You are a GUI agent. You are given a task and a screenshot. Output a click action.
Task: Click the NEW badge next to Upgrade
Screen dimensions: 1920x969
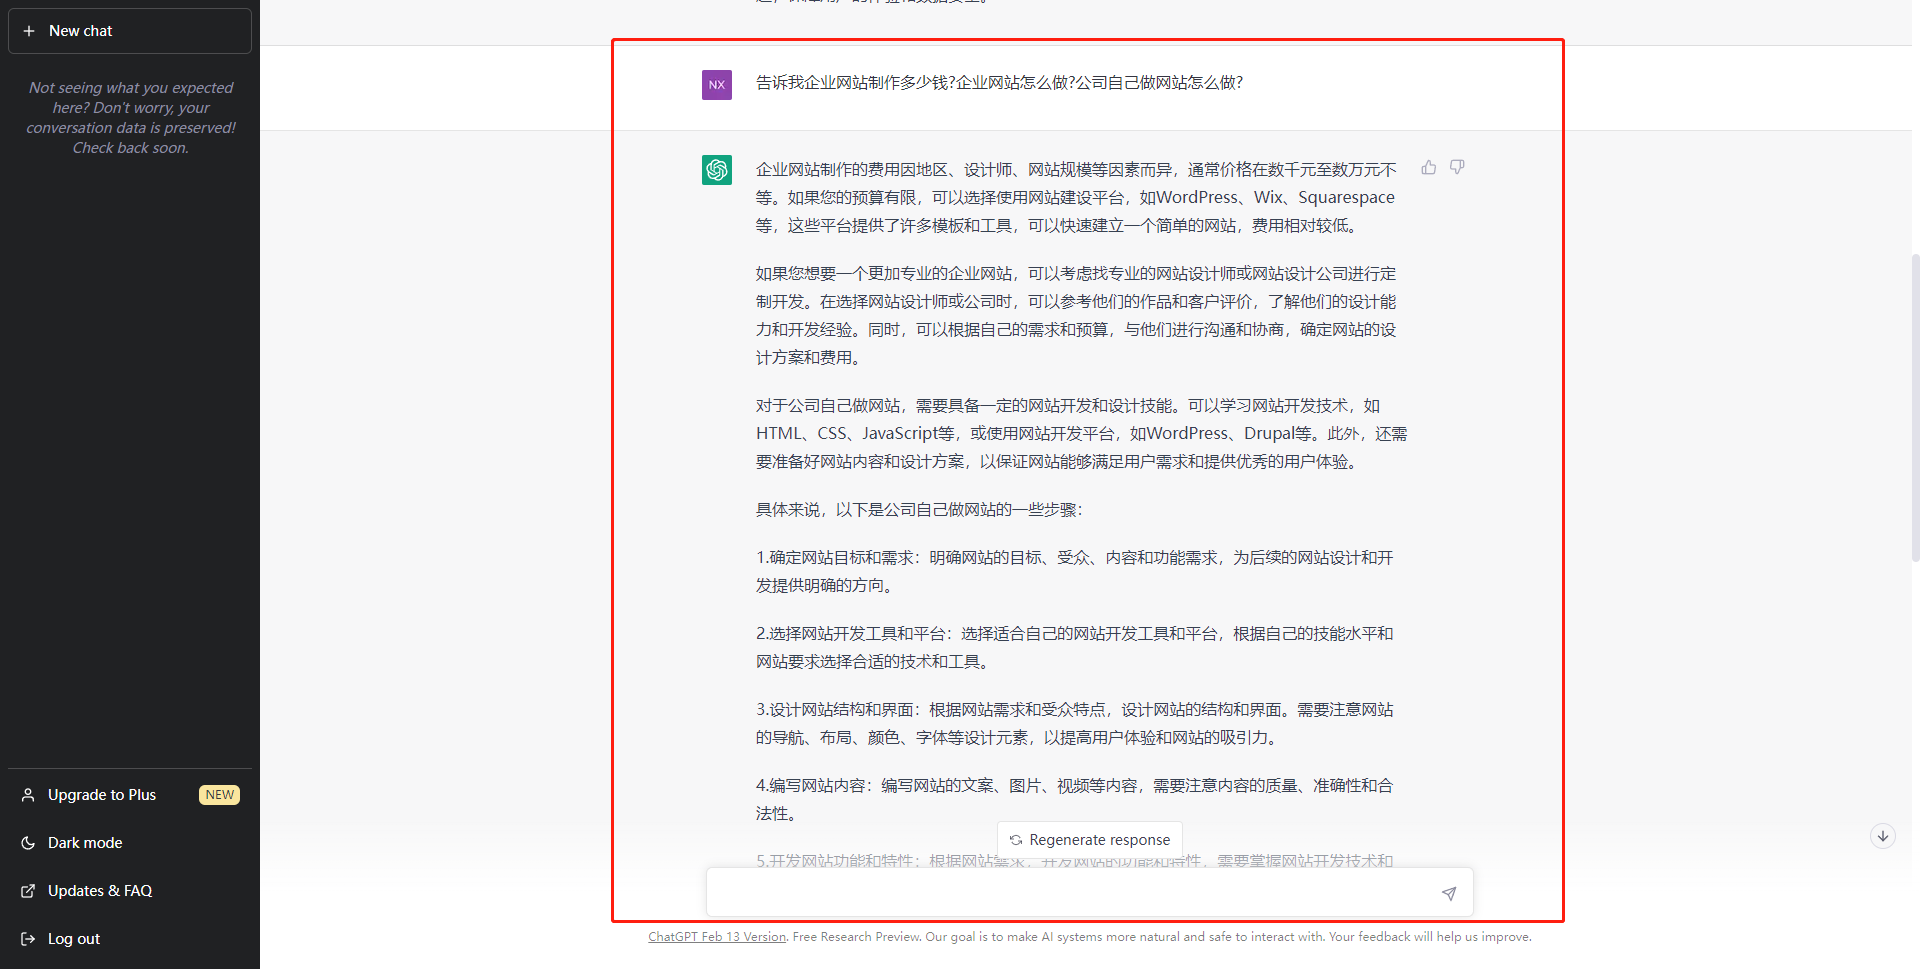pos(220,795)
